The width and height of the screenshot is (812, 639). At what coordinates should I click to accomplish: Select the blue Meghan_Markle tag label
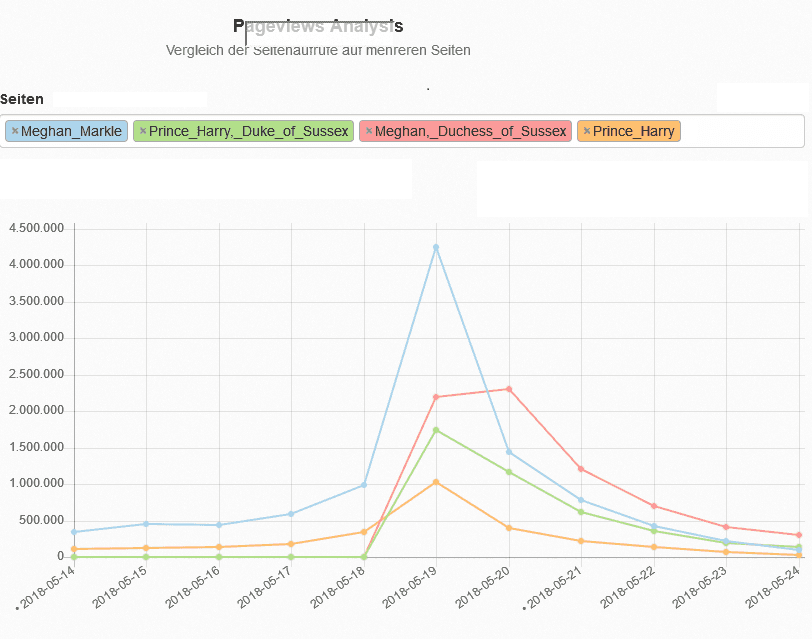click(71, 132)
